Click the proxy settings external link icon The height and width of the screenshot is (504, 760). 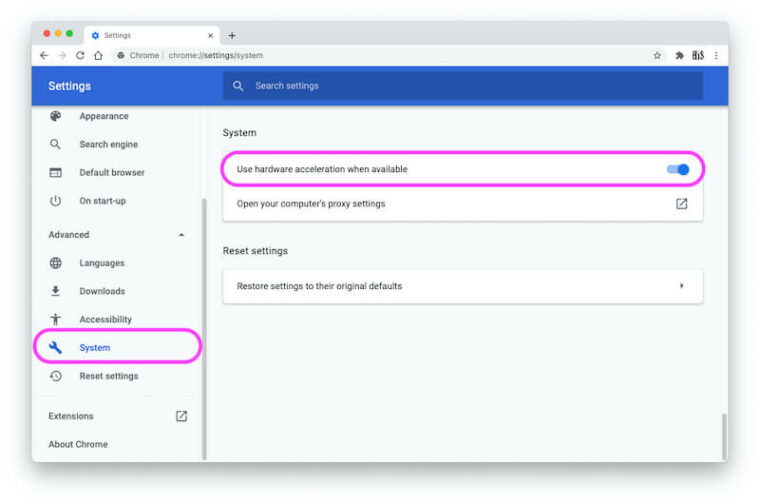tap(681, 204)
